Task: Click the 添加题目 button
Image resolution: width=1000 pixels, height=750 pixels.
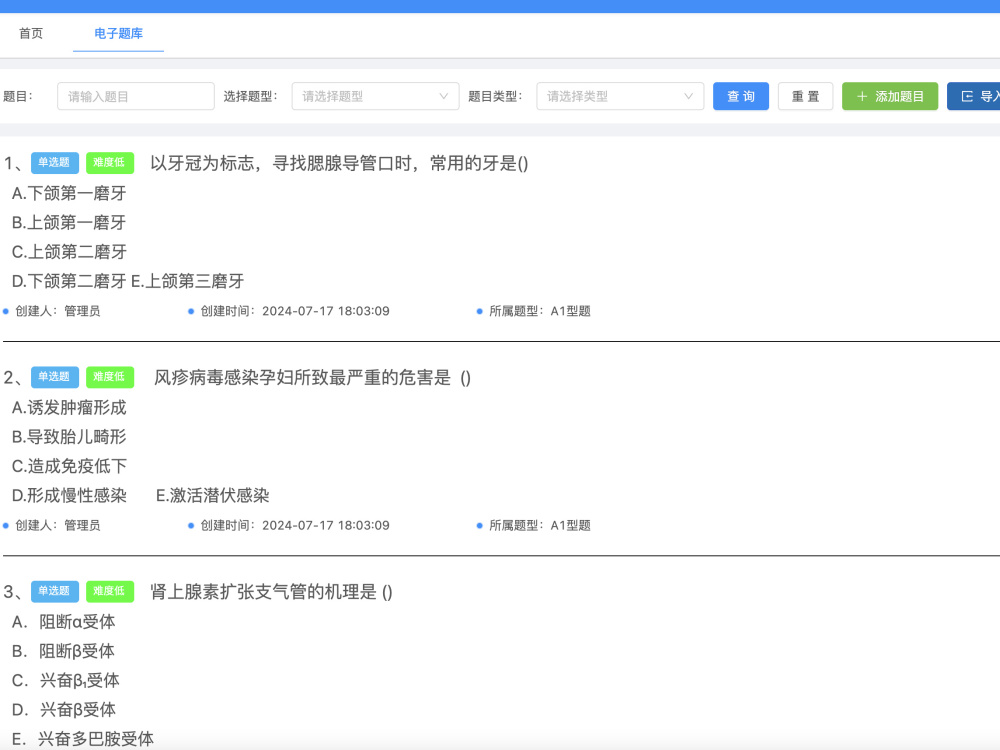Action: (890, 96)
